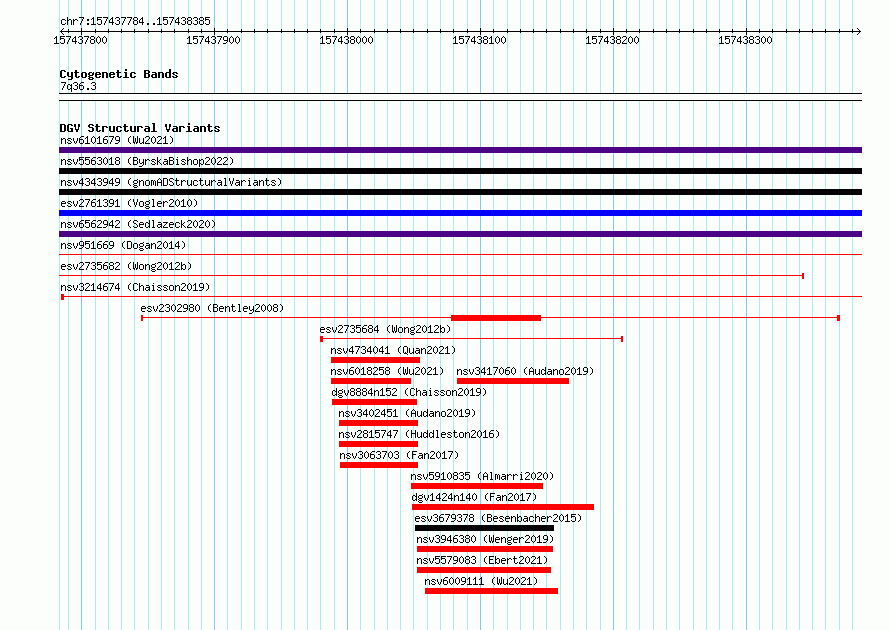Viewport: 890px width, 630px height.
Task: Open nsv2815747 (Huddleston2016) label
Action: 419,434
